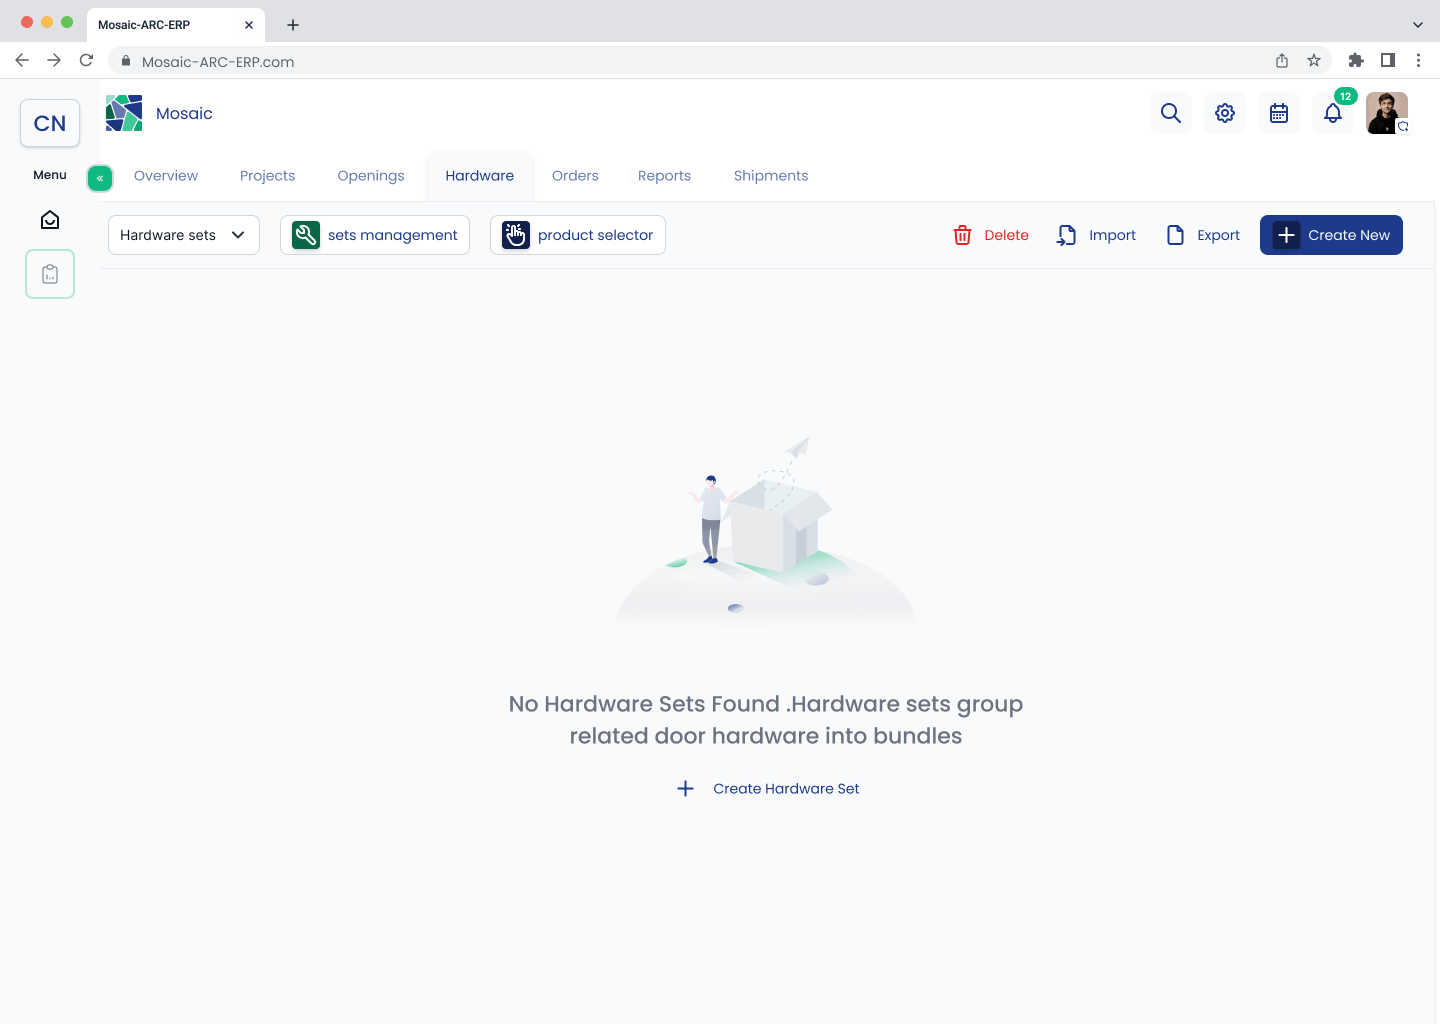Click the address bar URL field

click(720, 61)
